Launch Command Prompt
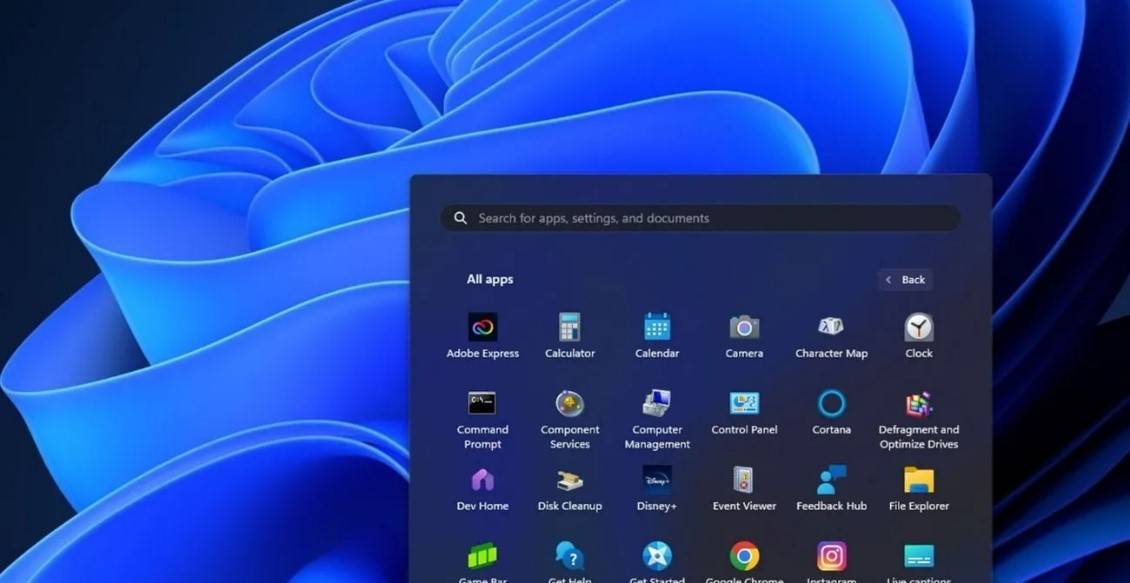Screen dimensions: 1130x583 tap(482, 404)
